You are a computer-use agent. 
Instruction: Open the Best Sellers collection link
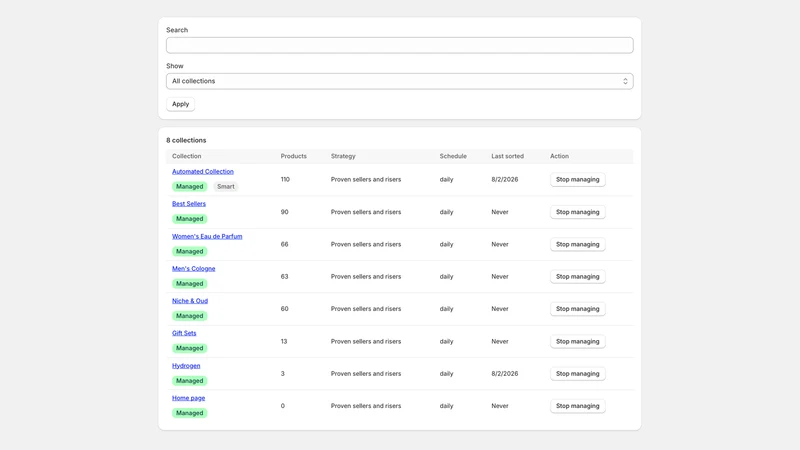pos(189,204)
